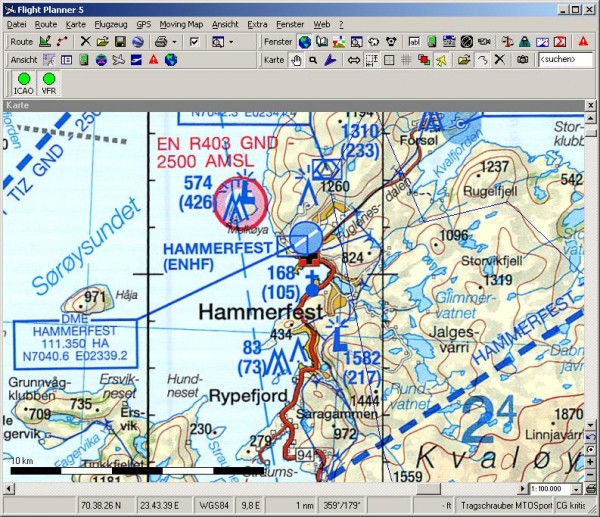Viewport: 600px width, 517px height.
Task: Click the Tragschrauber MTOSport status field
Action: click(x=506, y=506)
